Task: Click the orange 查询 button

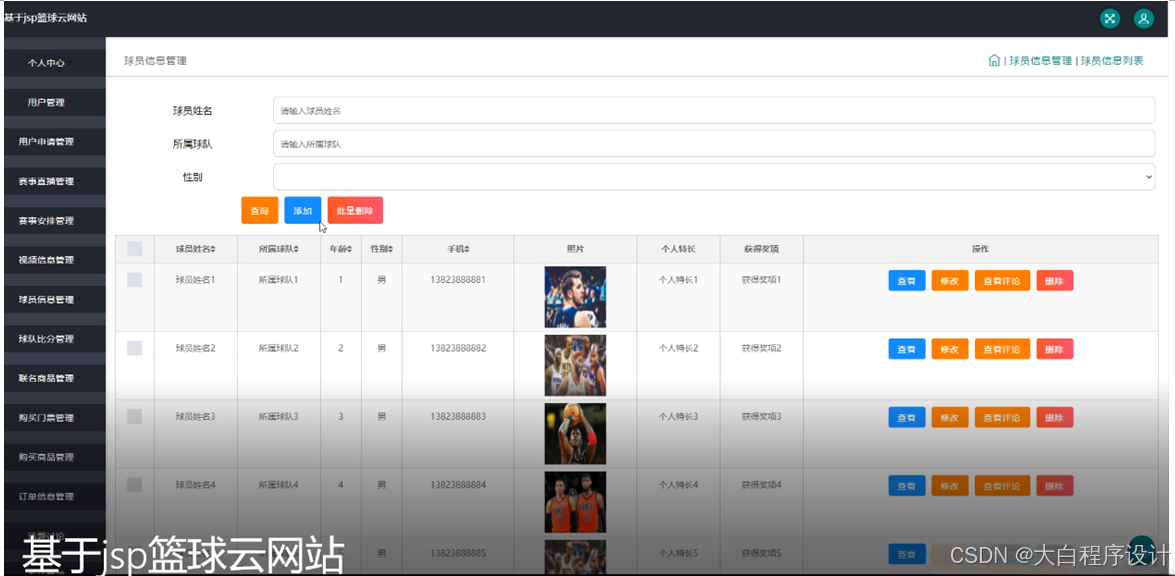Action: pos(259,210)
